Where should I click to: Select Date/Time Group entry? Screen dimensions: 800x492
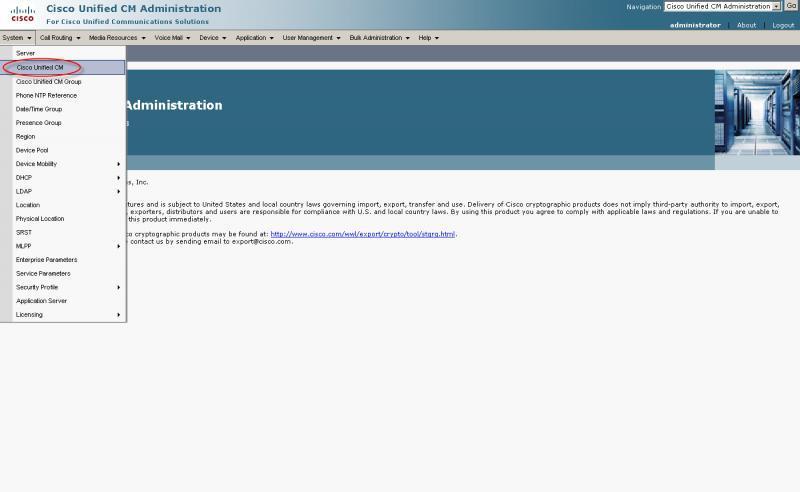(x=63, y=109)
